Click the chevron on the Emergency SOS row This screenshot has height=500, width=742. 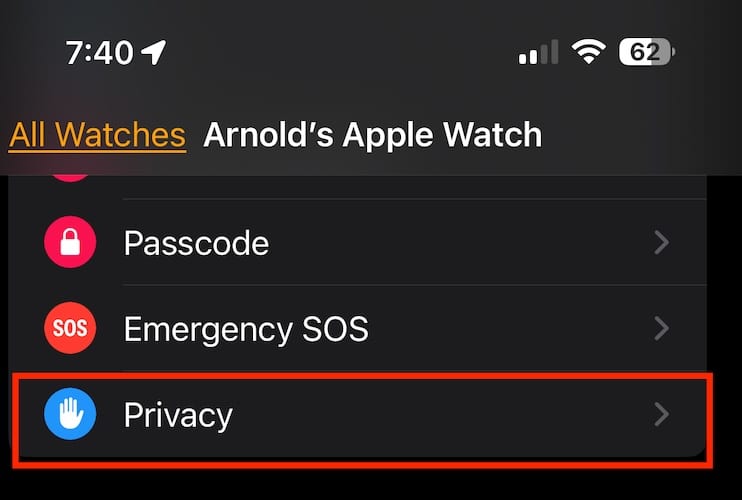(661, 328)
